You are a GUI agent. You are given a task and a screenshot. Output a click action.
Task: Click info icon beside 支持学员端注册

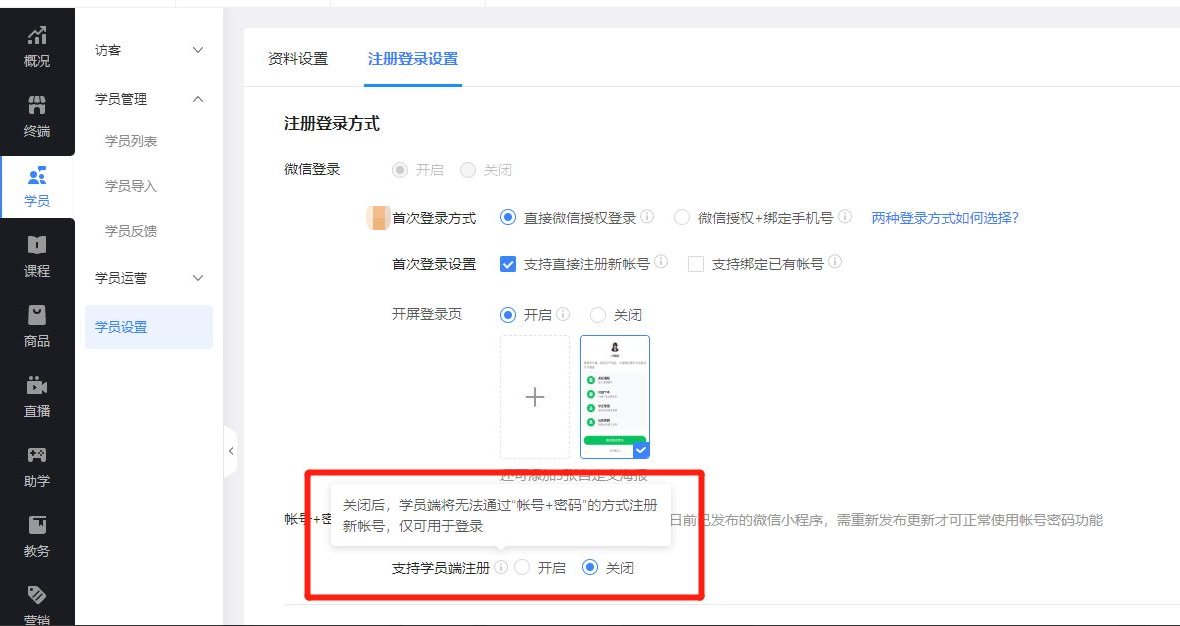coord(501,567)
